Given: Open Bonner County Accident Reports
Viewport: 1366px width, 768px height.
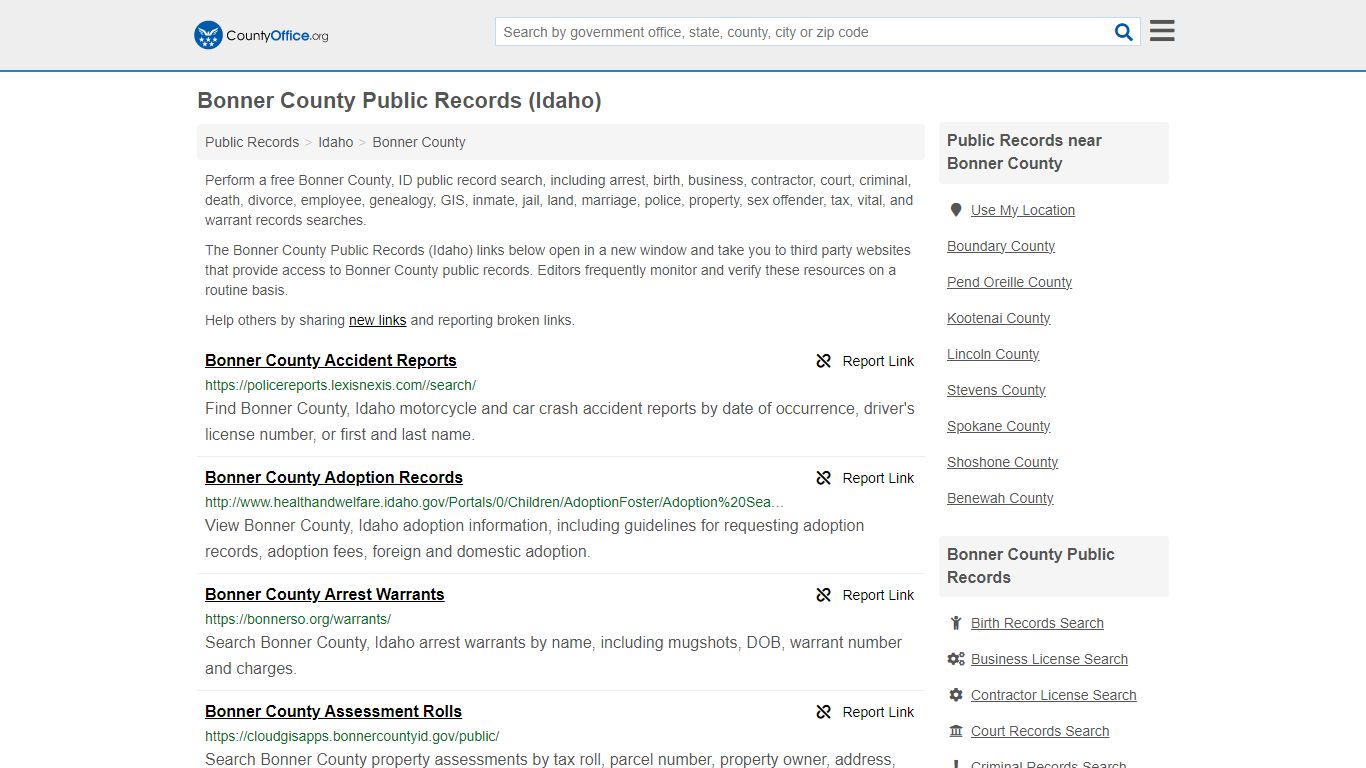Looking at the screenshot, I should click(331, 360).
